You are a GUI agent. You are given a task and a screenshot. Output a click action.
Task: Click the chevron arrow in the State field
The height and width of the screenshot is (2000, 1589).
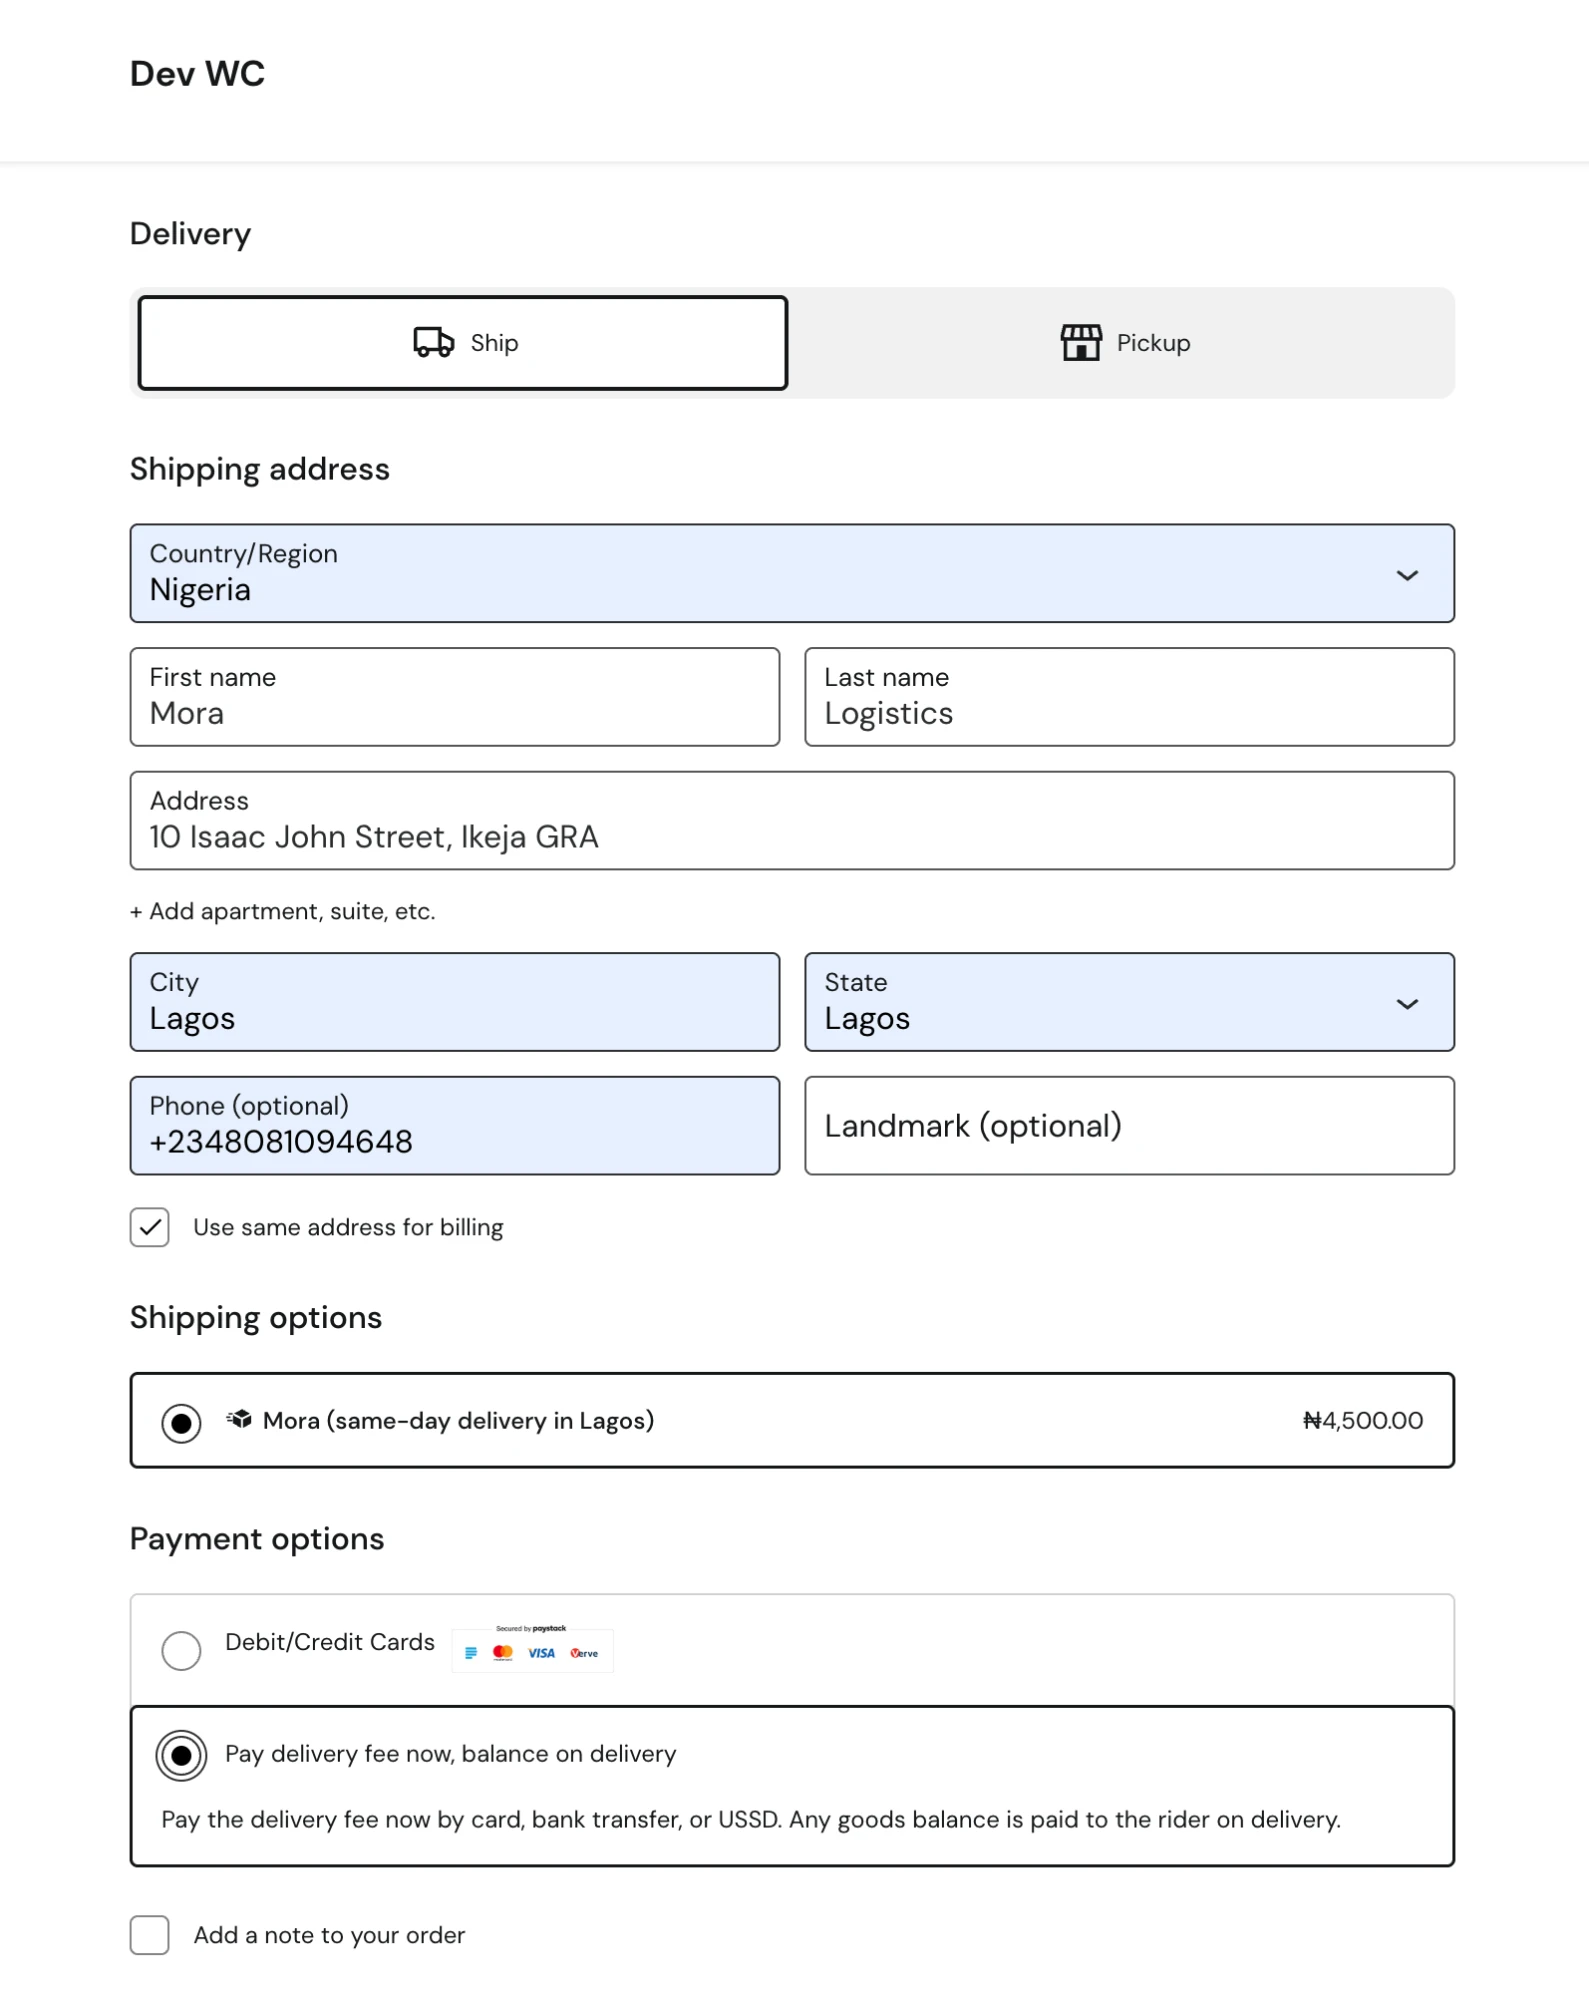(1407, 1004)
